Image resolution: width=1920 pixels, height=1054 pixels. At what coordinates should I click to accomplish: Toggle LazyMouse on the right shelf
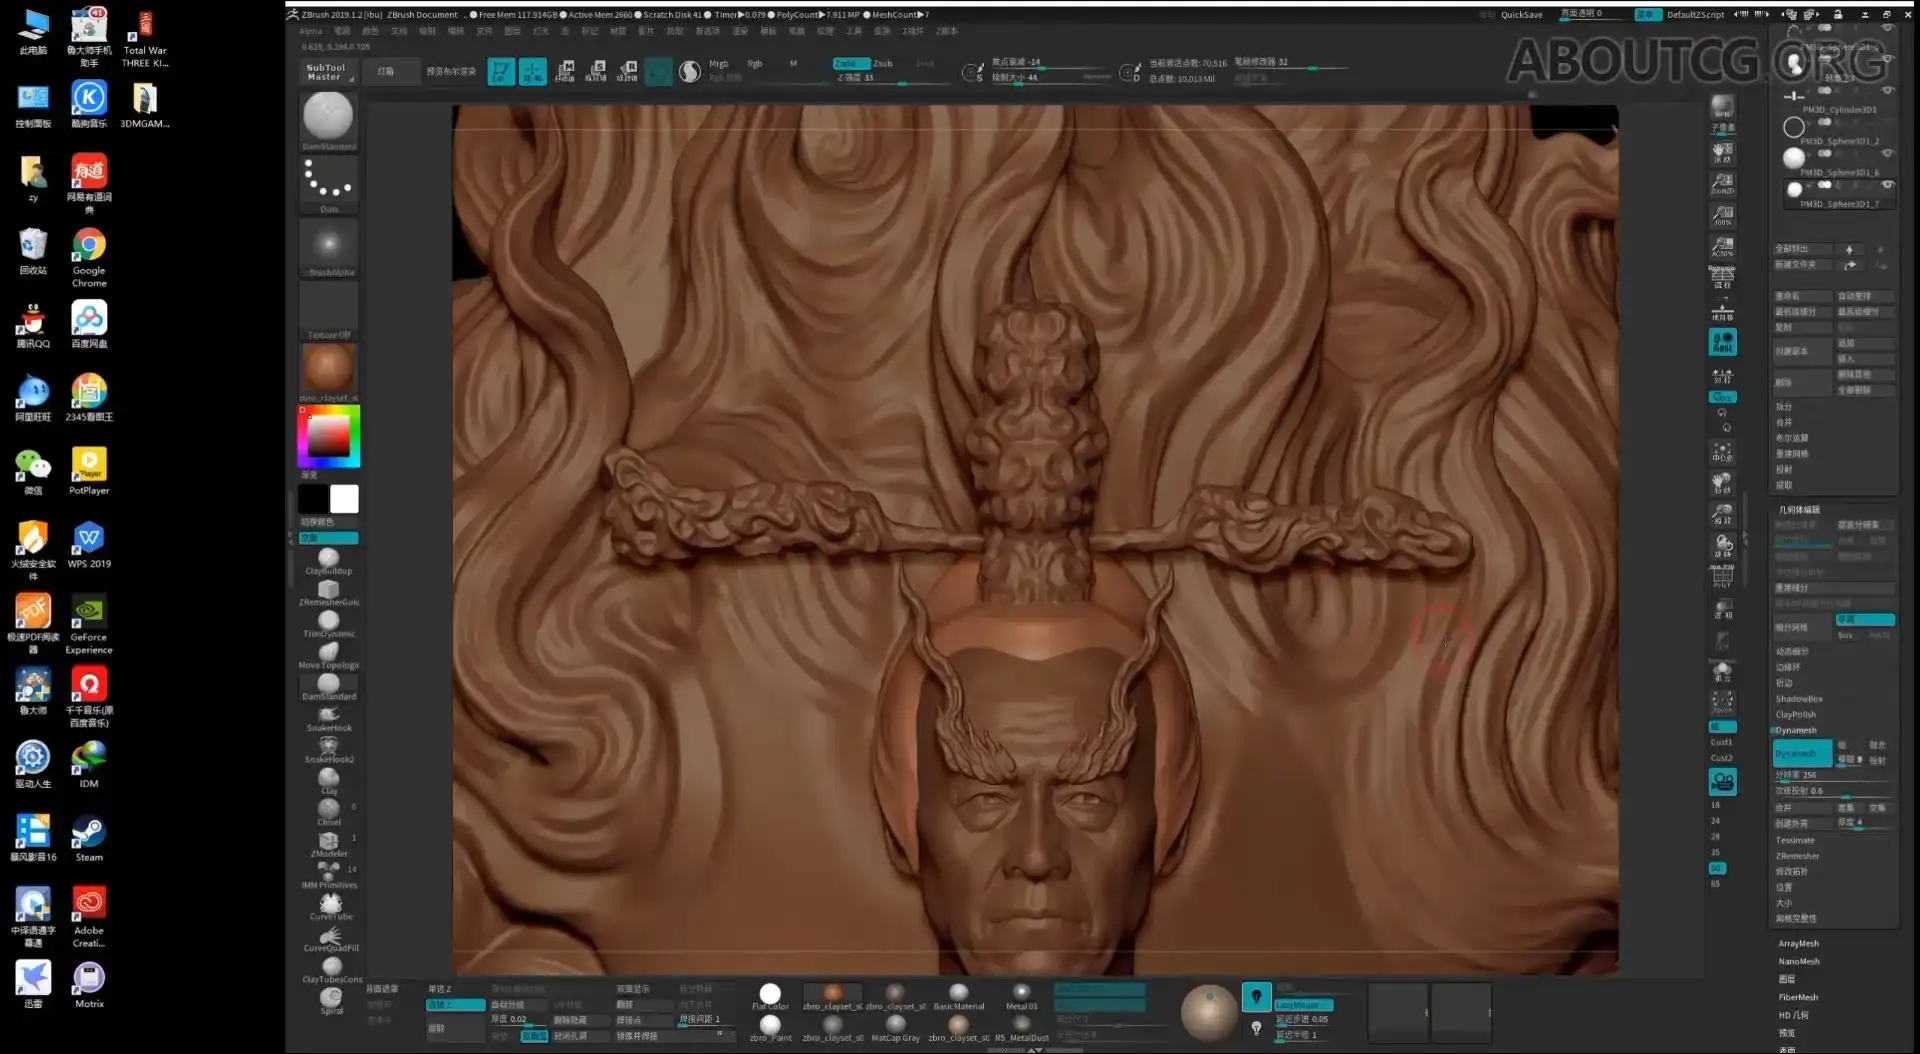1302,1003
